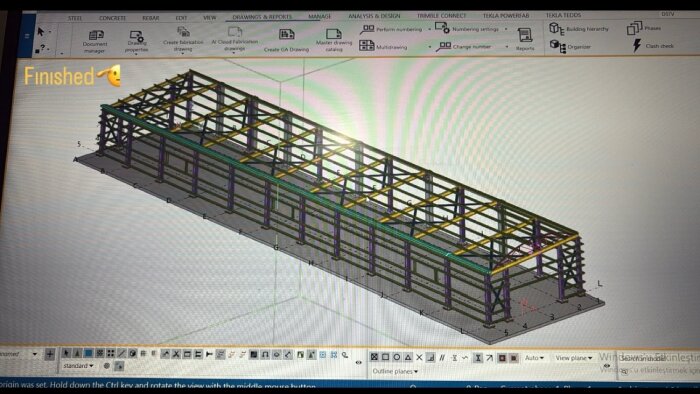Click the round icon beside standard dropdown
Image resolution: width=700 pixels, height=394 pixels.
pyautogui.click(x=106, y=365)
